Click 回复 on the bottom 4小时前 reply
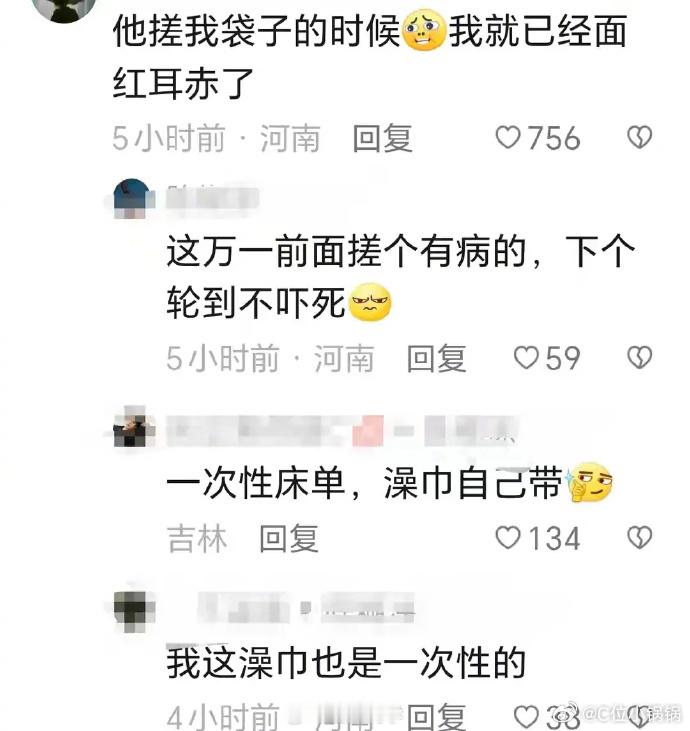Viewport: 690px width, 731px height. coord(436,717)
